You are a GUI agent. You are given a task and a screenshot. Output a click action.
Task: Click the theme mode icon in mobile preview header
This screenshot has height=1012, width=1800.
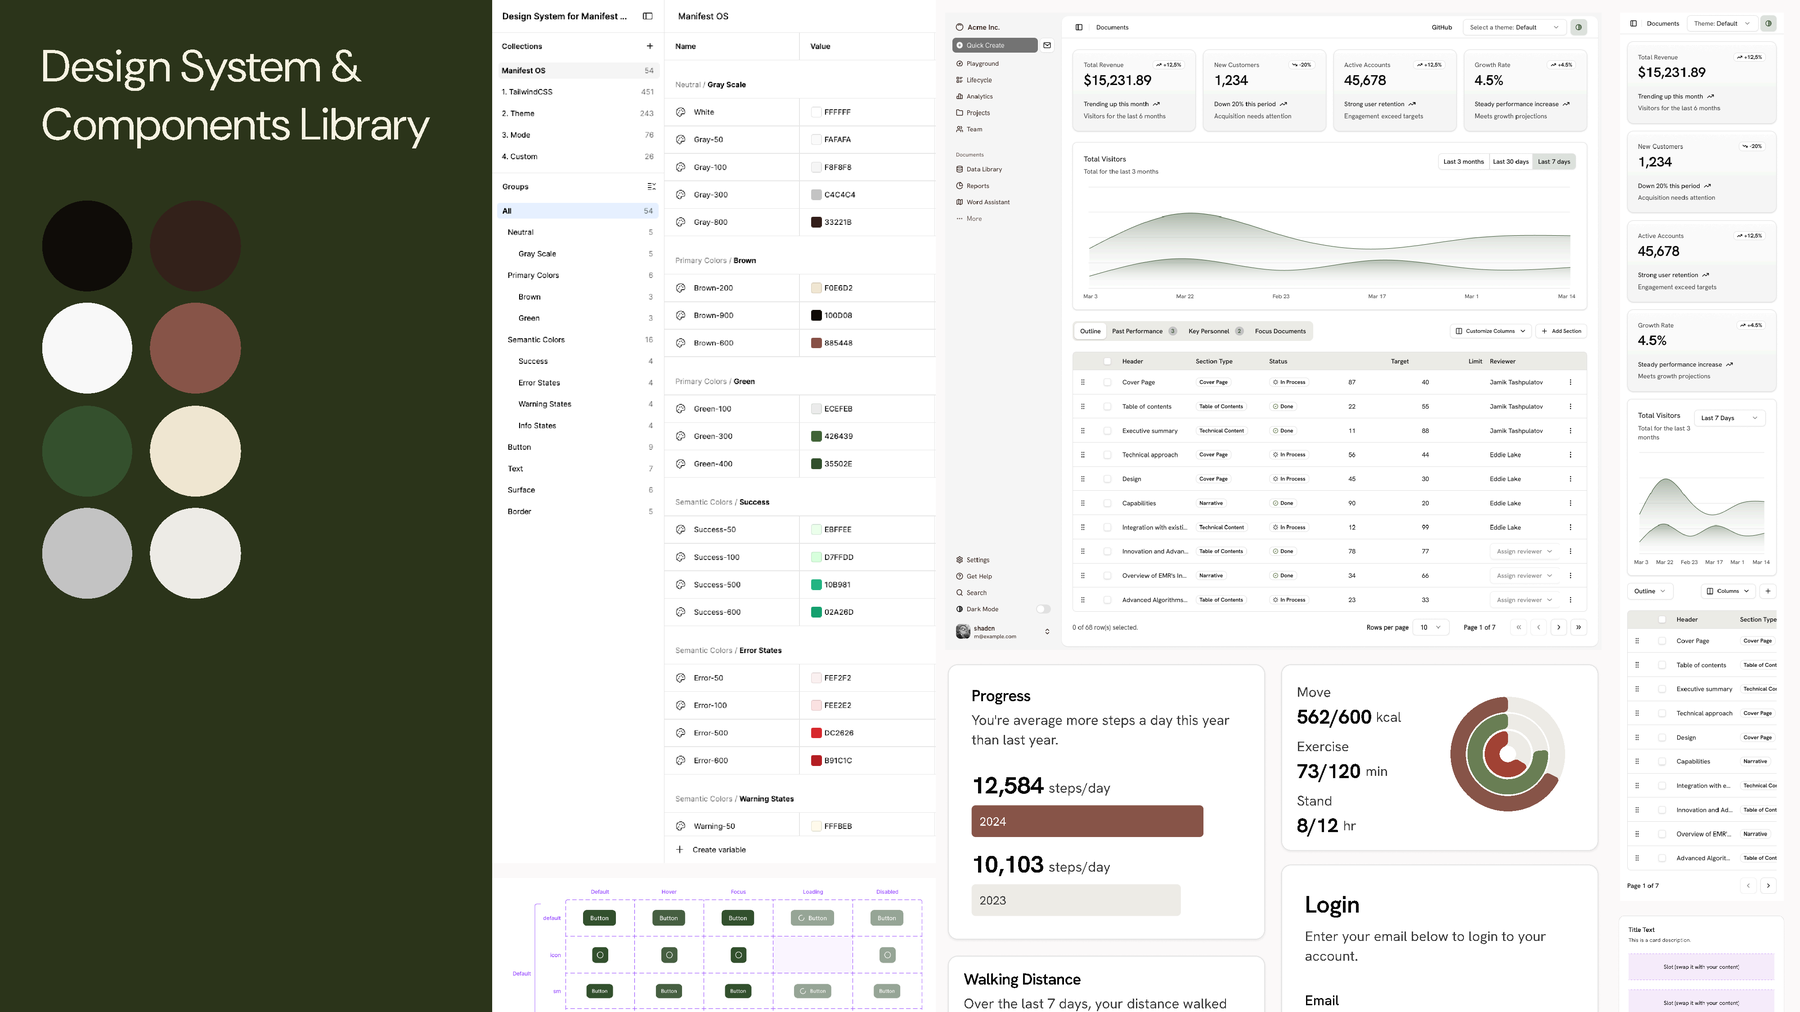coord(1768,23)
